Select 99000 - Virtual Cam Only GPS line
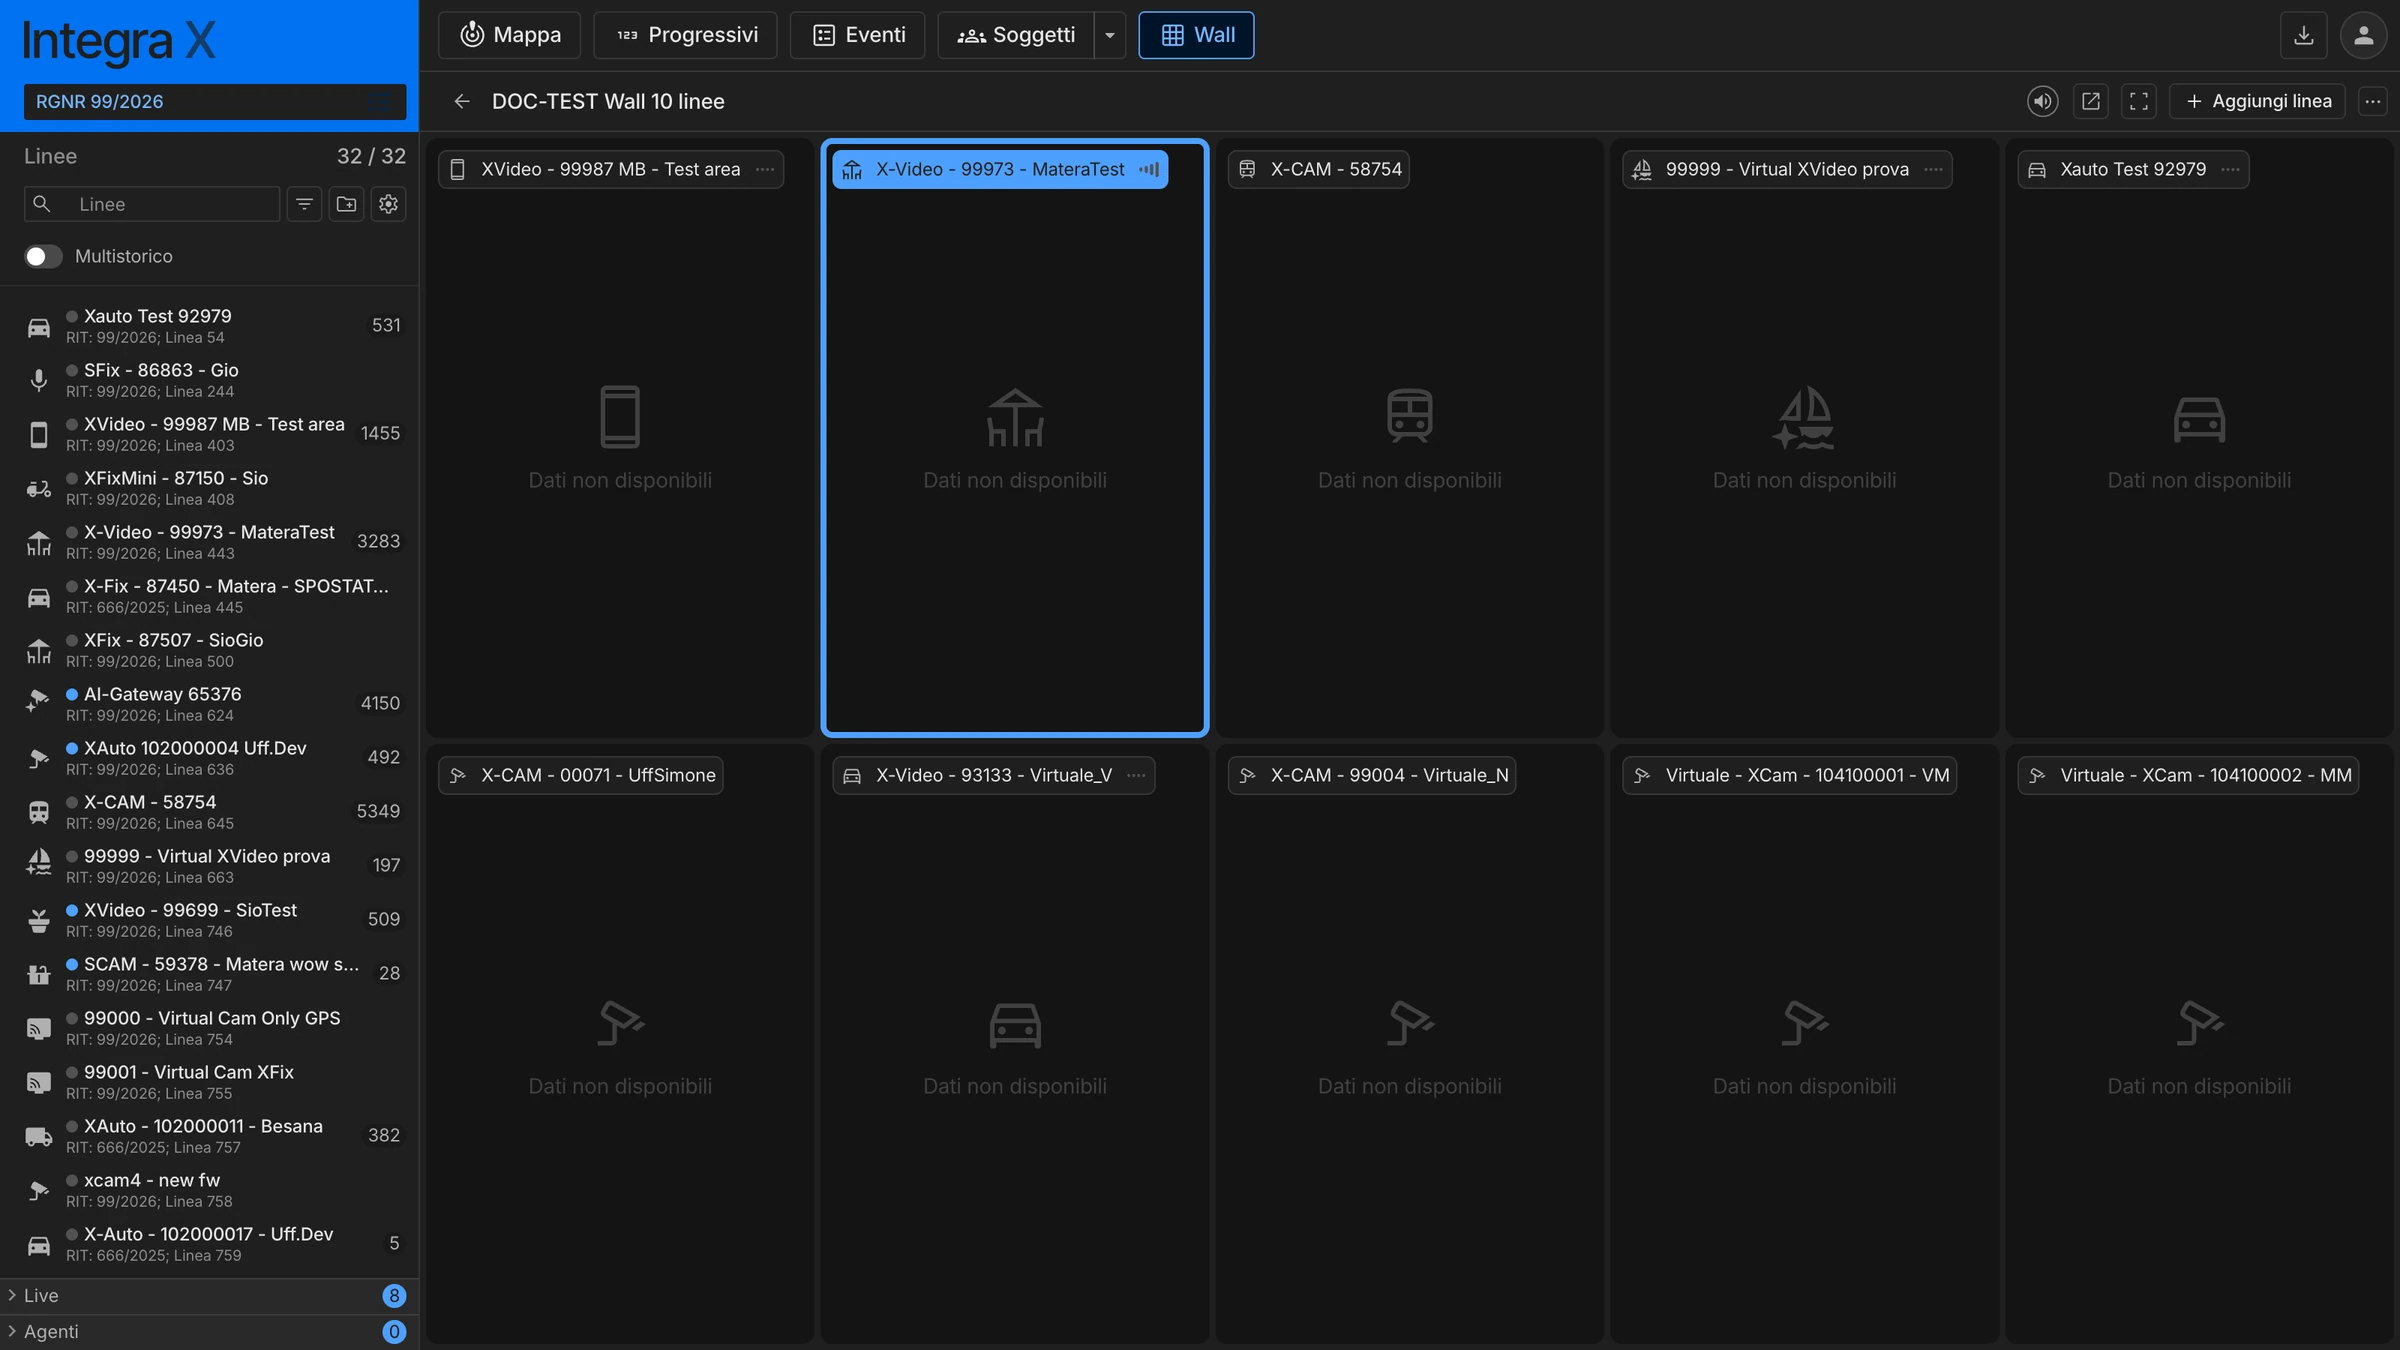 209,1027
